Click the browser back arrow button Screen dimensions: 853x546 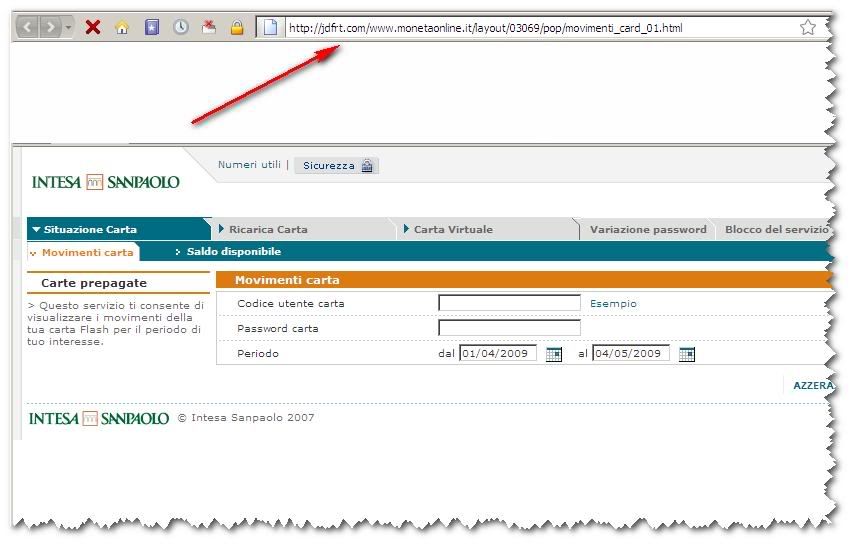[26, 27]
